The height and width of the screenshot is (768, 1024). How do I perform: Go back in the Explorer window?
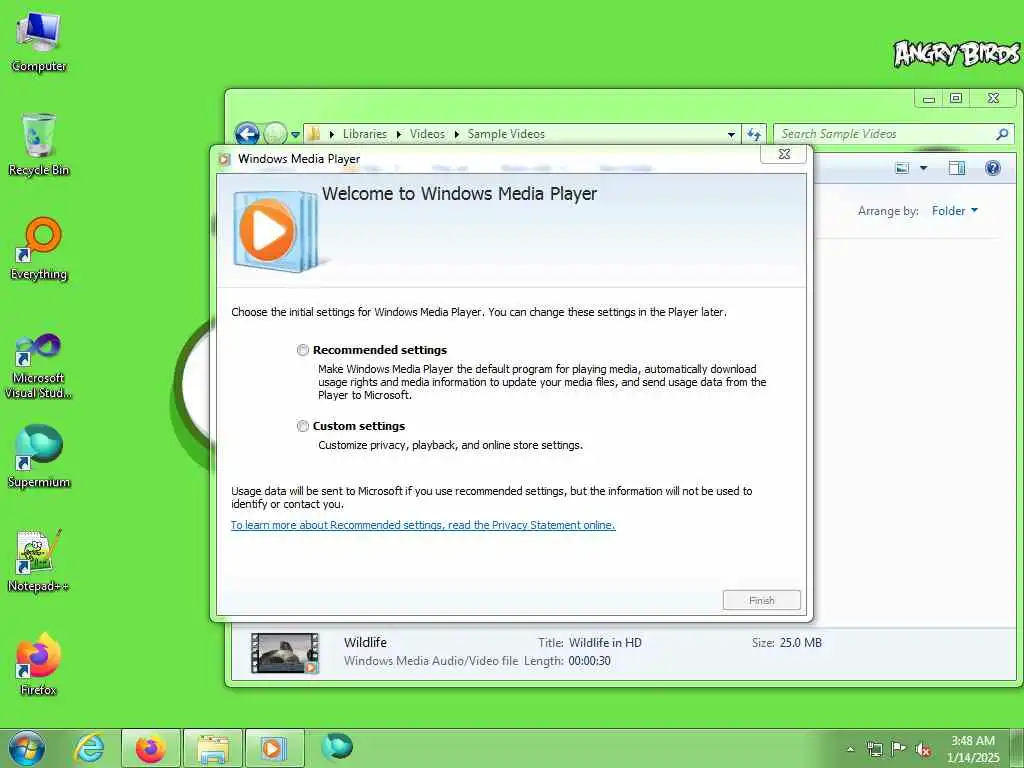[247, 134]
